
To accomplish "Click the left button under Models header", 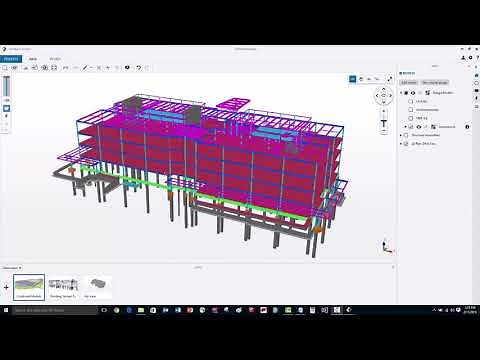I will click(x=409, y=82).
